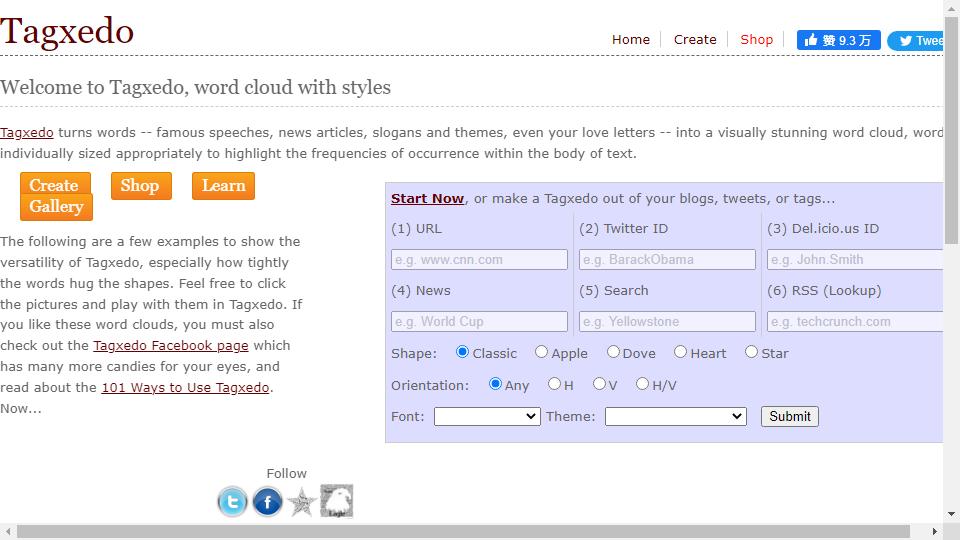Click the orange Shop button
Image resolution: width=960 pixels, height=540 pixels.
pos(141,186)
